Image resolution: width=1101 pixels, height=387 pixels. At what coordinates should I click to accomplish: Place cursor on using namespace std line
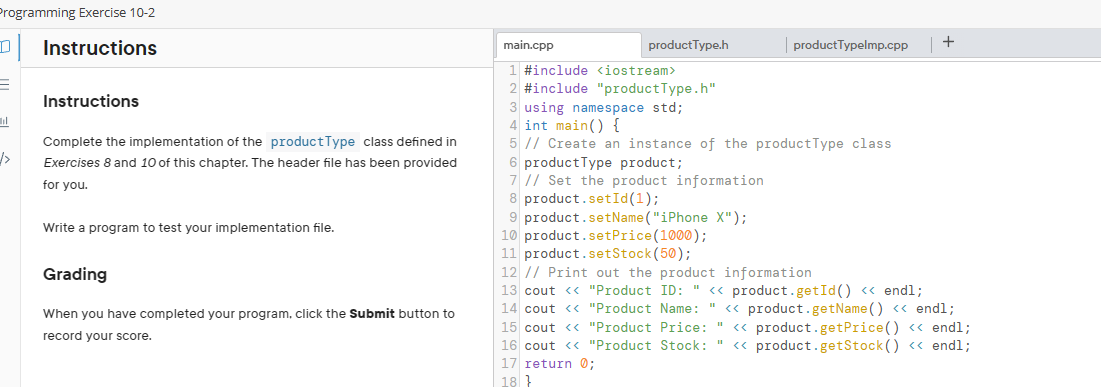tap(604, 107)
